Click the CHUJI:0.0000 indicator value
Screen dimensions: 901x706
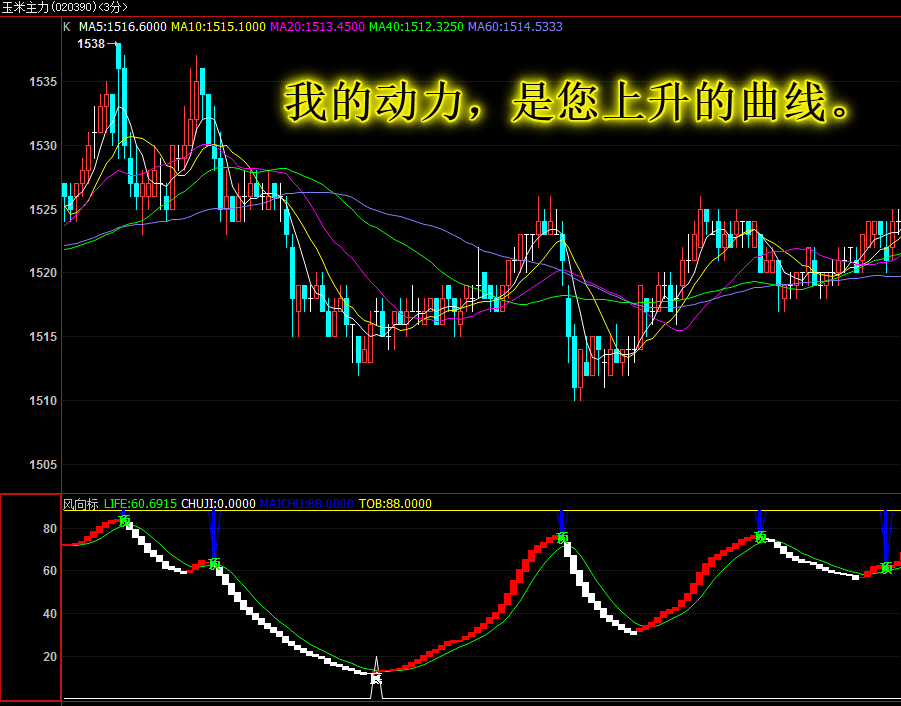click(218, 504)
